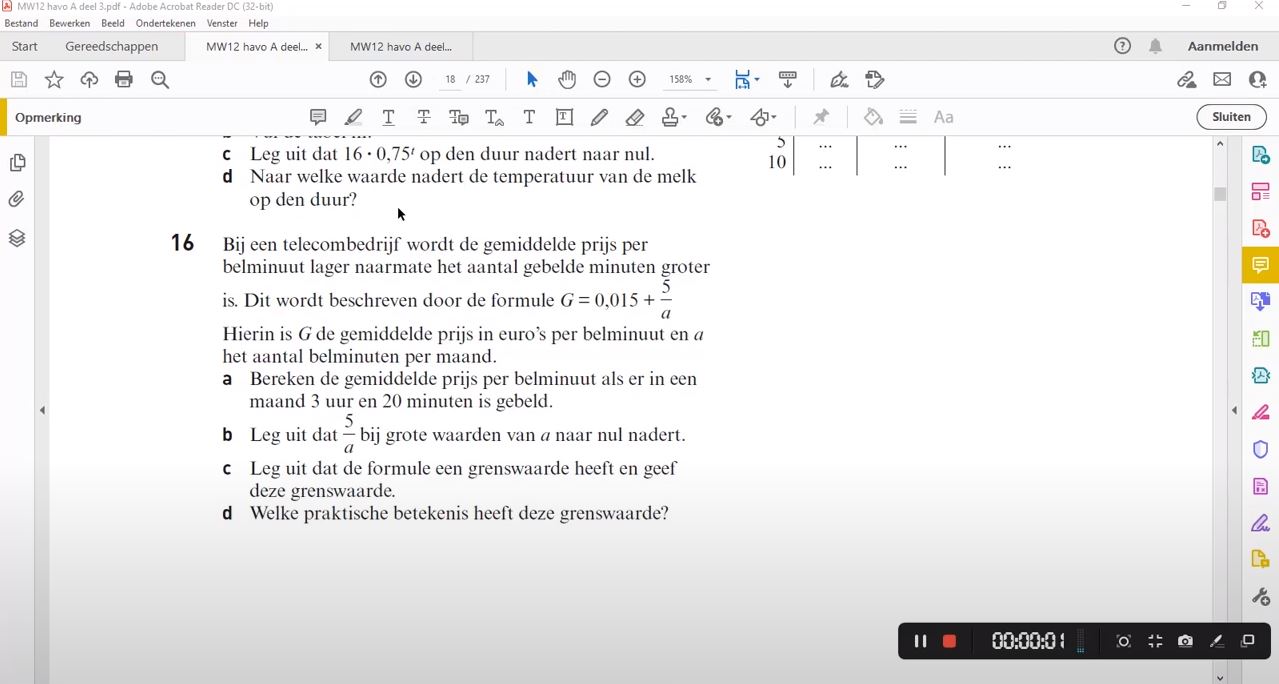
Task: Switch to the Start tab
Action: pos(25,46)
